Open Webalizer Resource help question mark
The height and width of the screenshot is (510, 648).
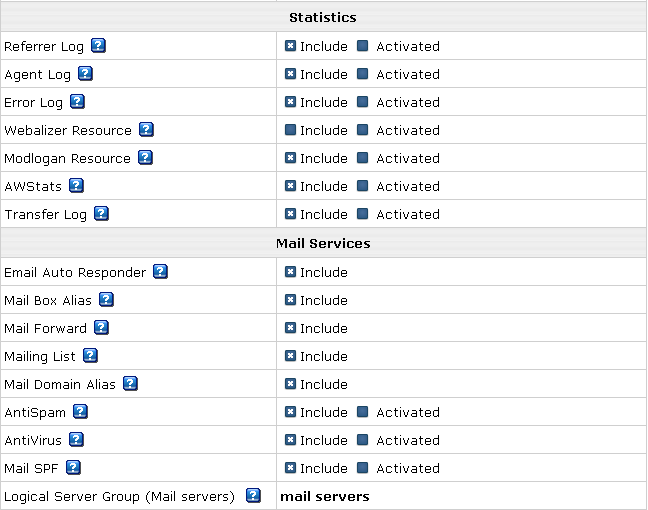[146, 129]
